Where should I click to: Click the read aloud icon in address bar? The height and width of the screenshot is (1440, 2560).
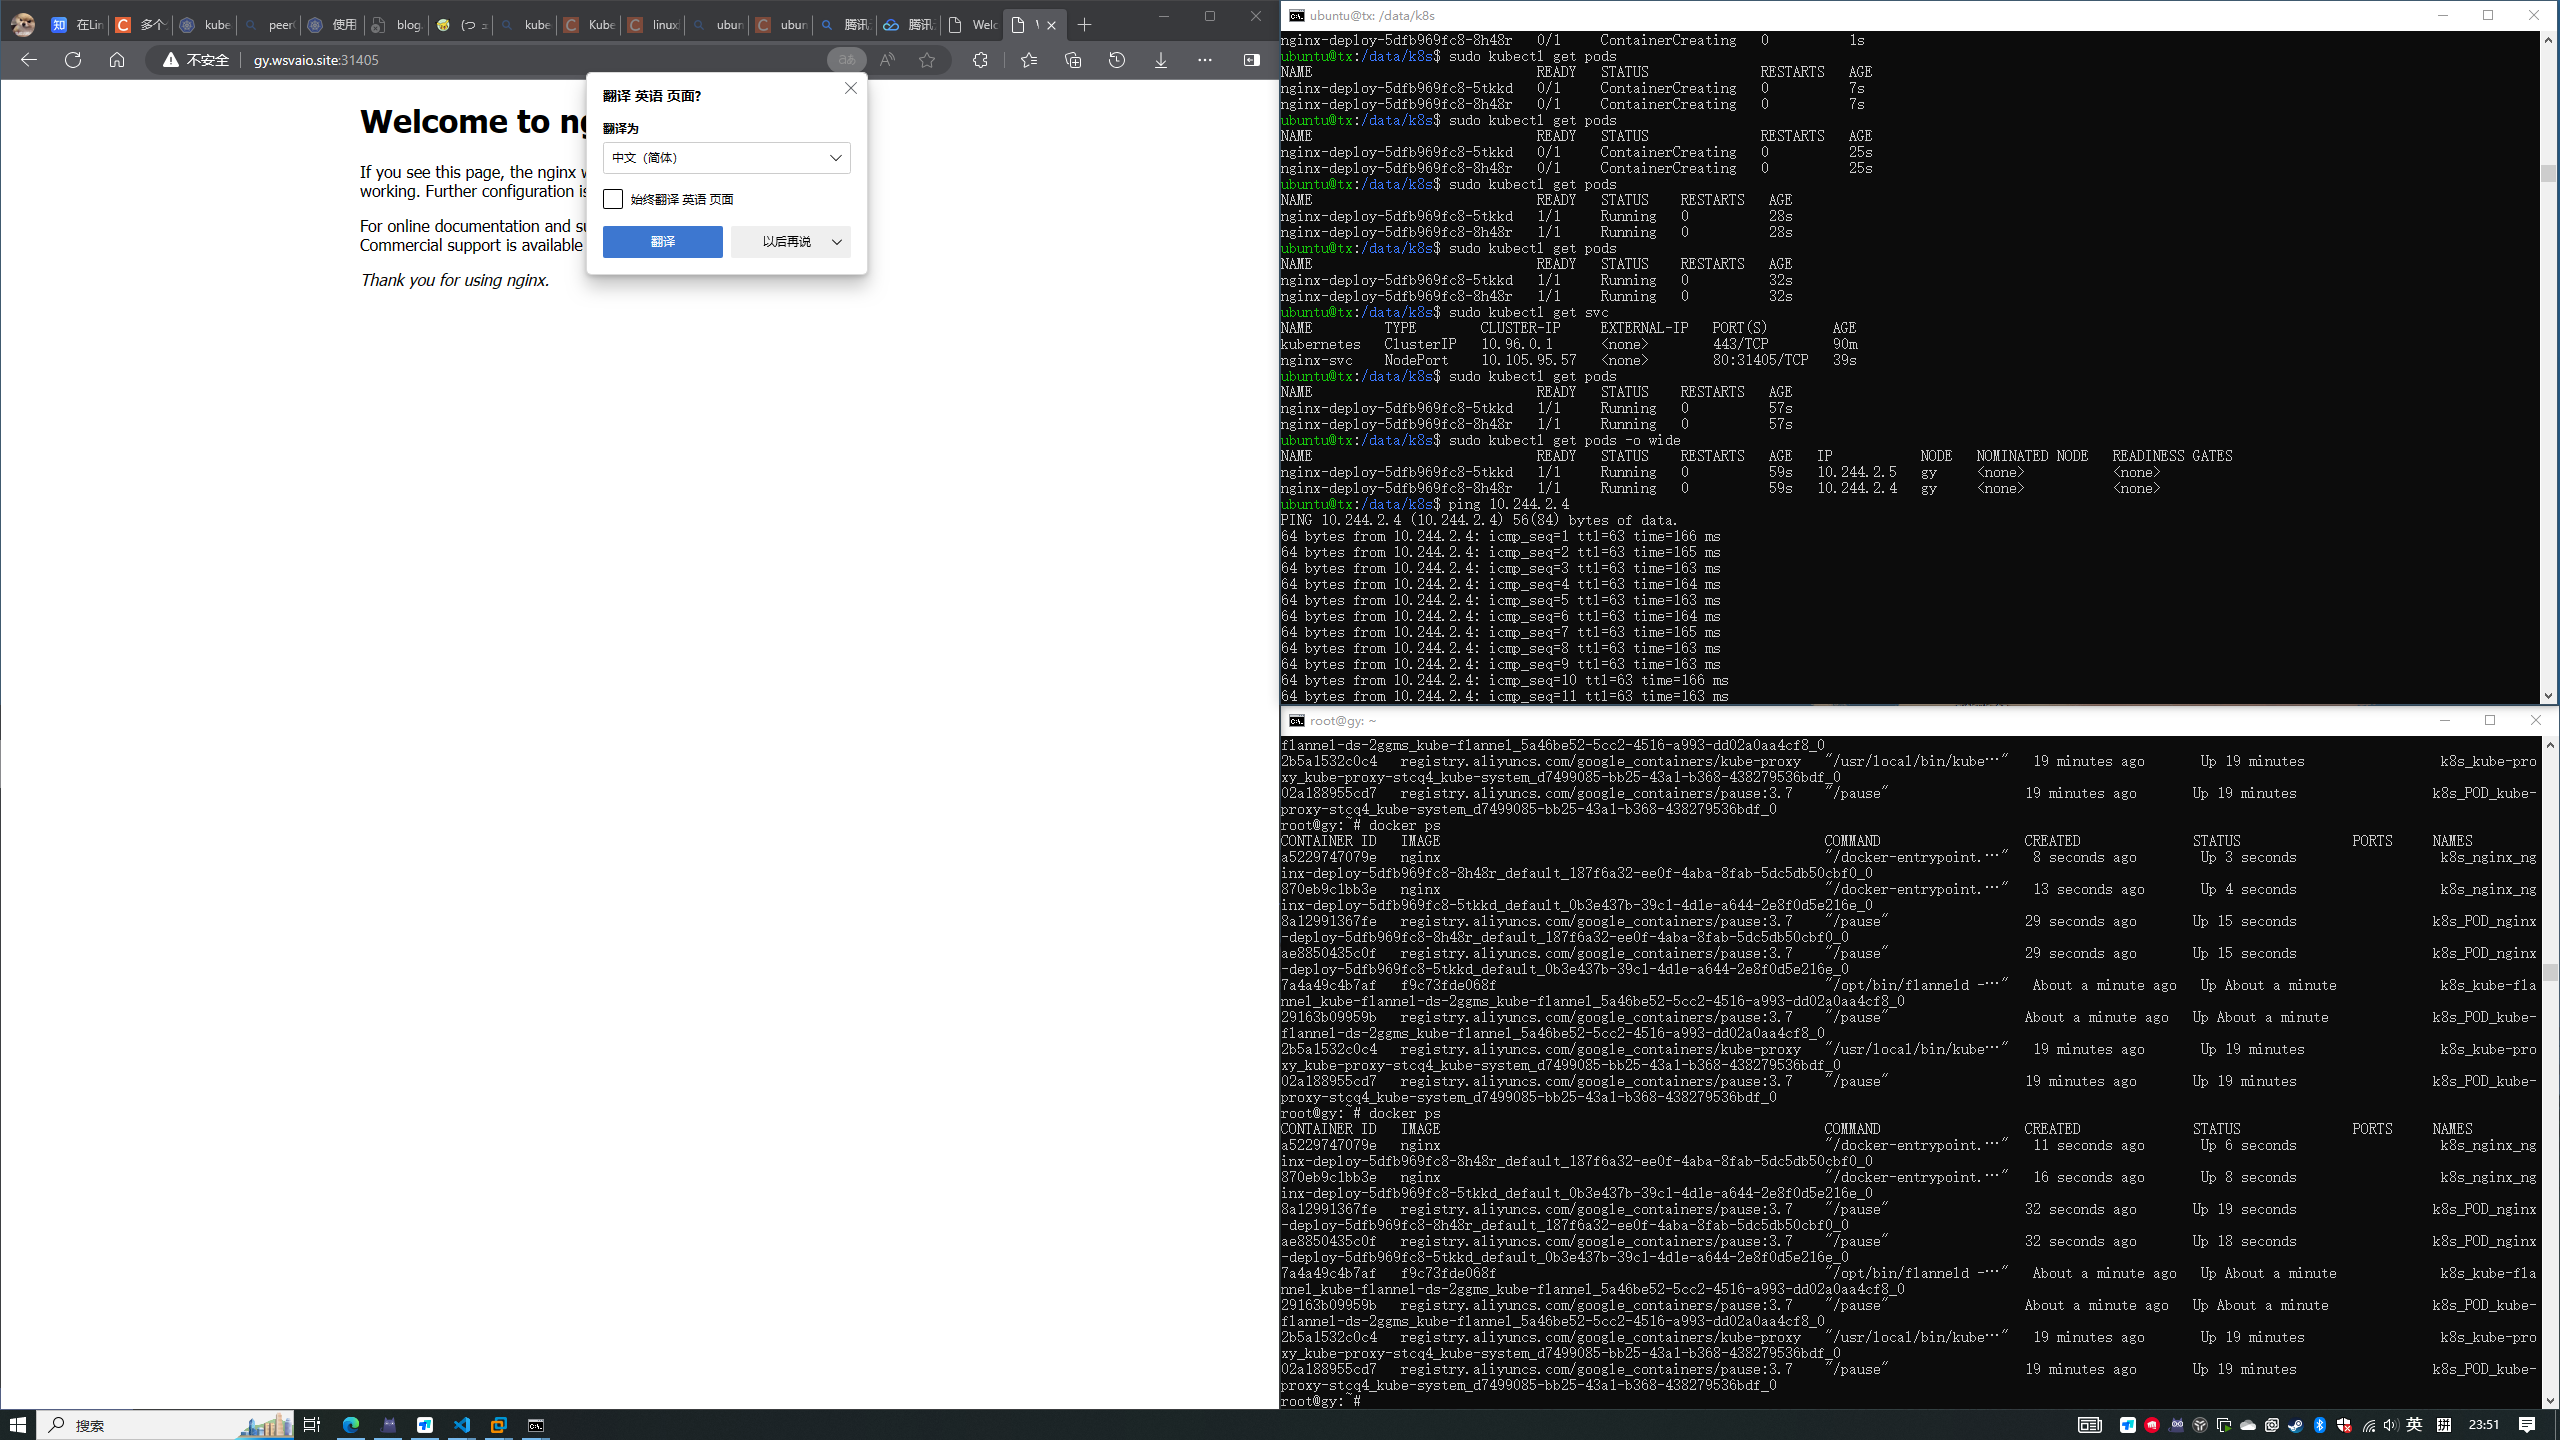[887, 60]
